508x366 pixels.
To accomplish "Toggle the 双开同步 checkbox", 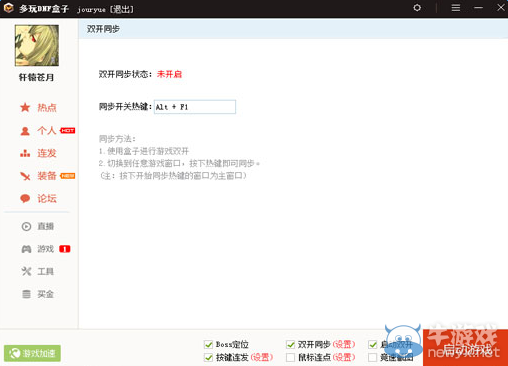I will coord(290,344).
